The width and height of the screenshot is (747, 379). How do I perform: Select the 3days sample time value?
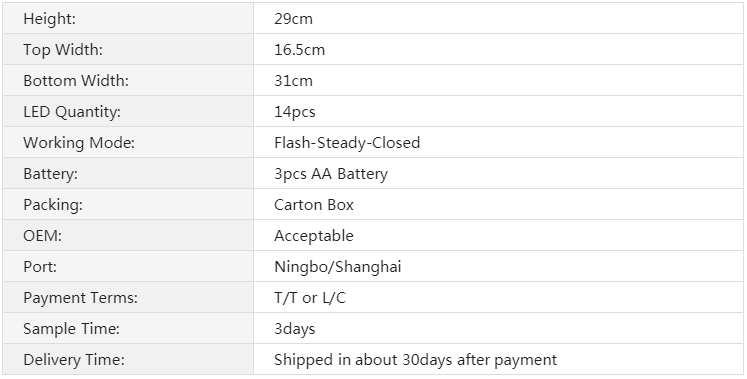(295, 329)
